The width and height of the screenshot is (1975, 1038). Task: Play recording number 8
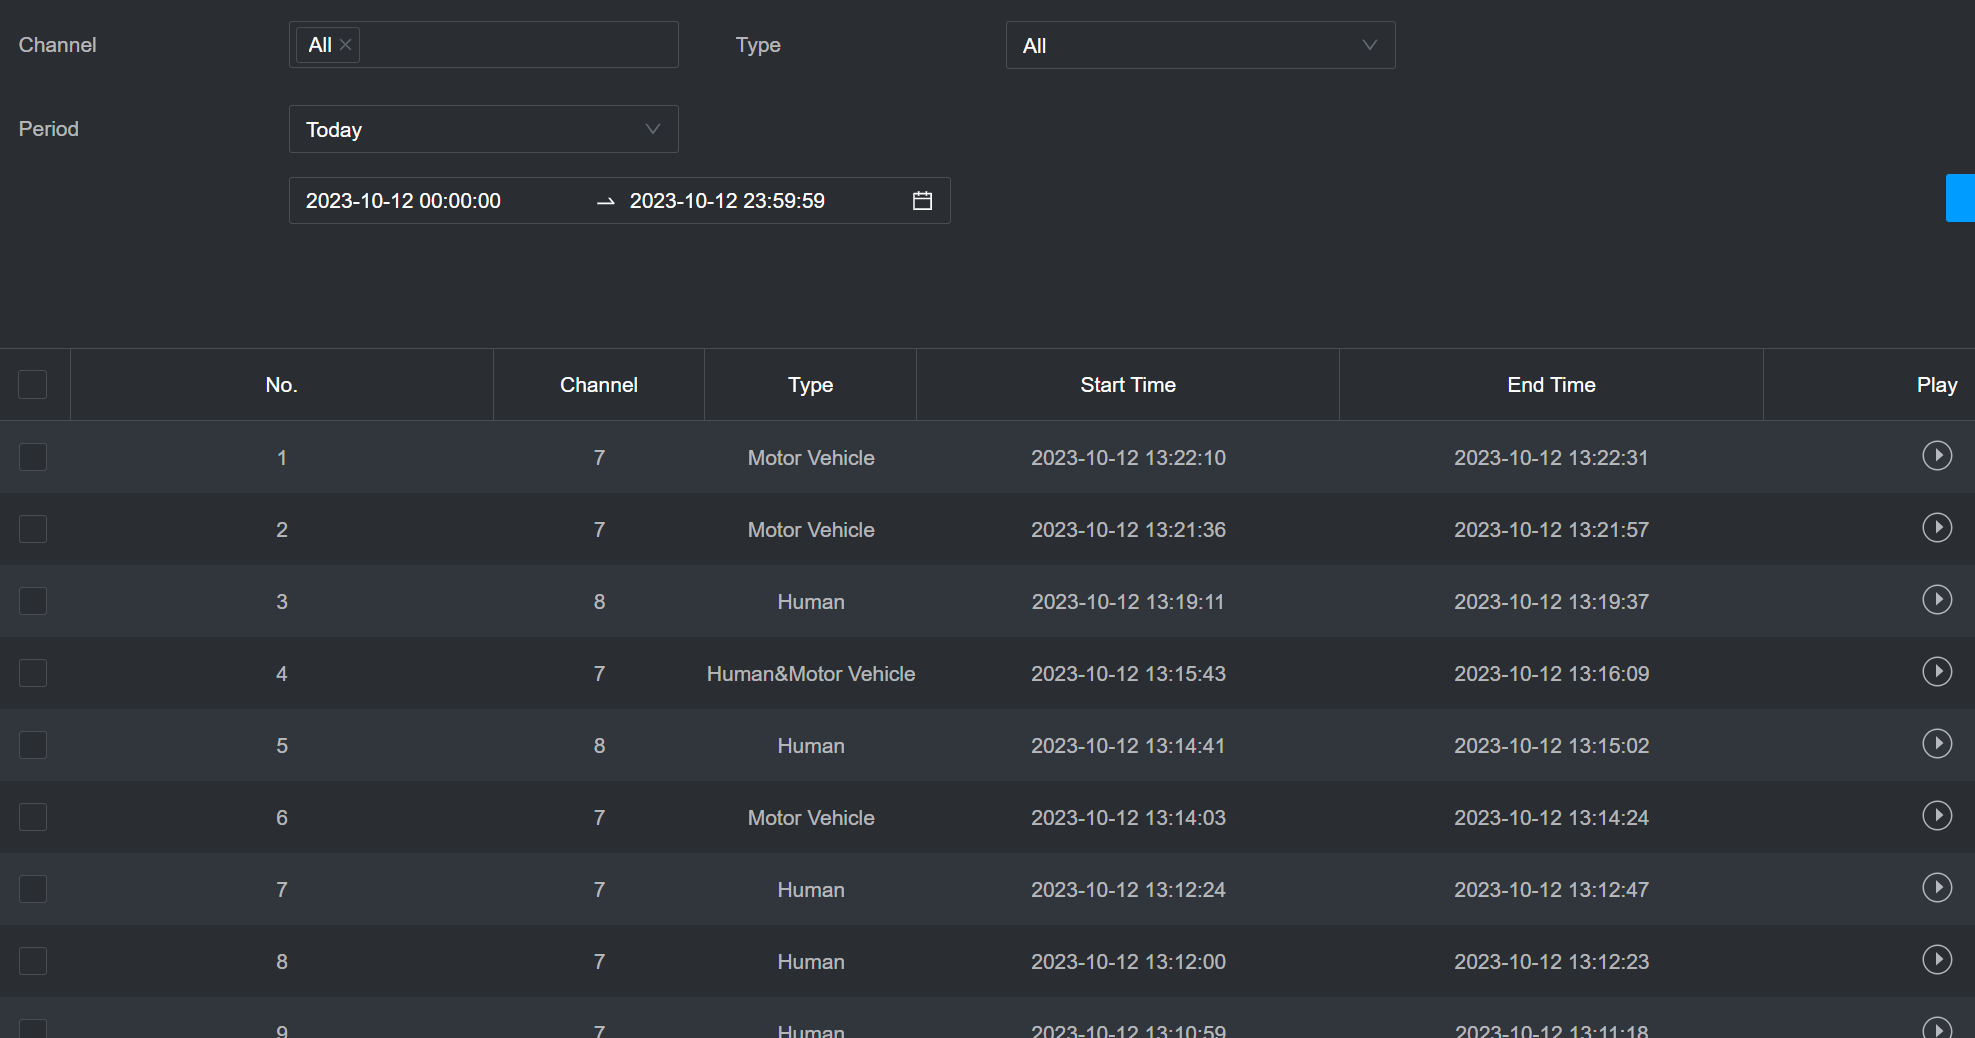point(1936,960)
